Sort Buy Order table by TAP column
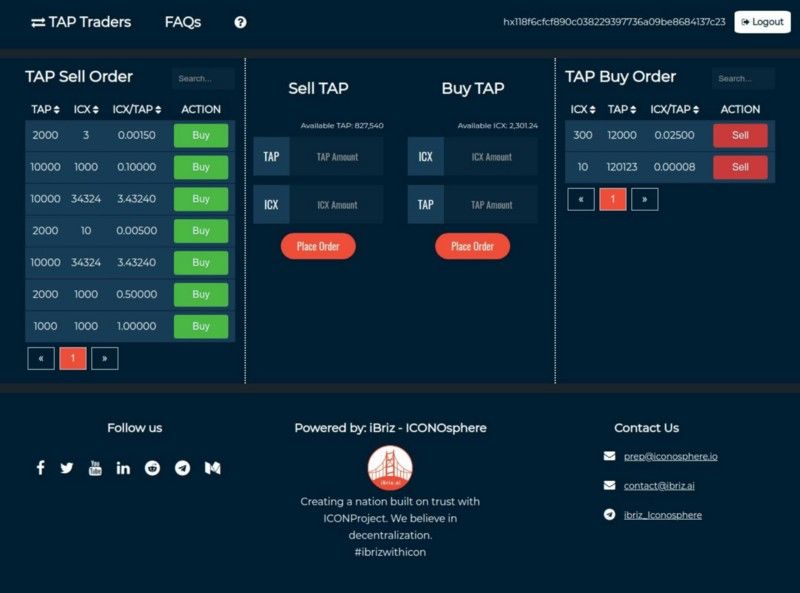The width and height of the screenshot is (800, 593). pos(622,109)
